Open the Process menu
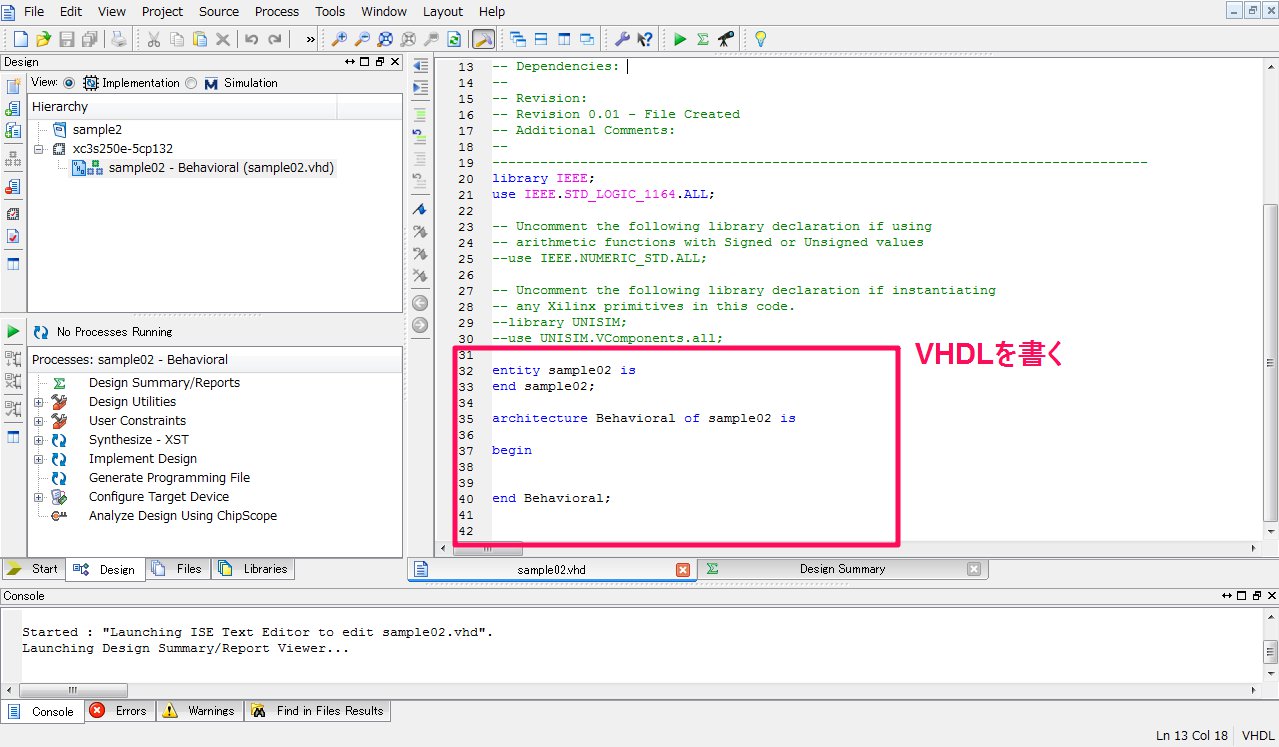 click(276, 11)
